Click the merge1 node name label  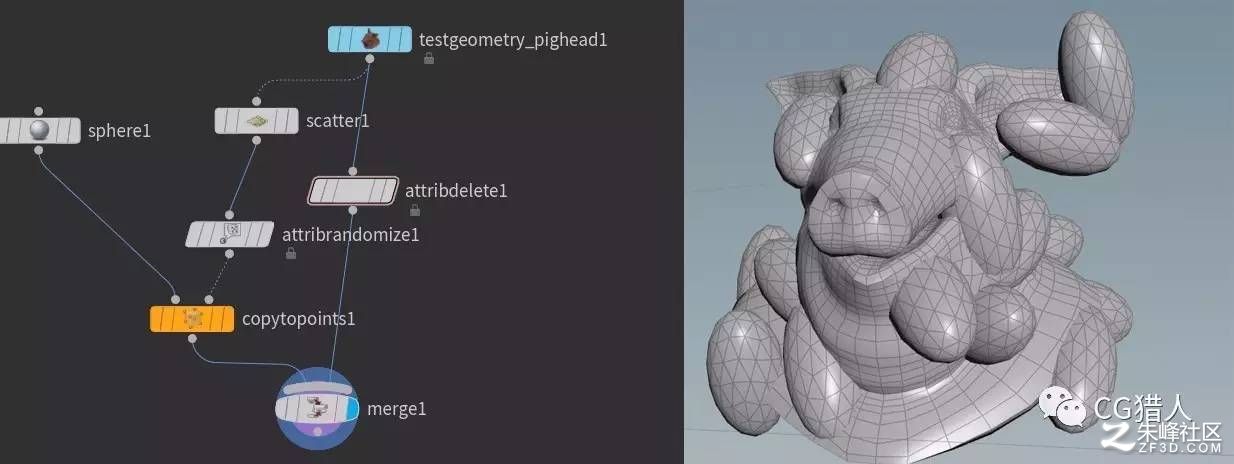click(397, 408)
